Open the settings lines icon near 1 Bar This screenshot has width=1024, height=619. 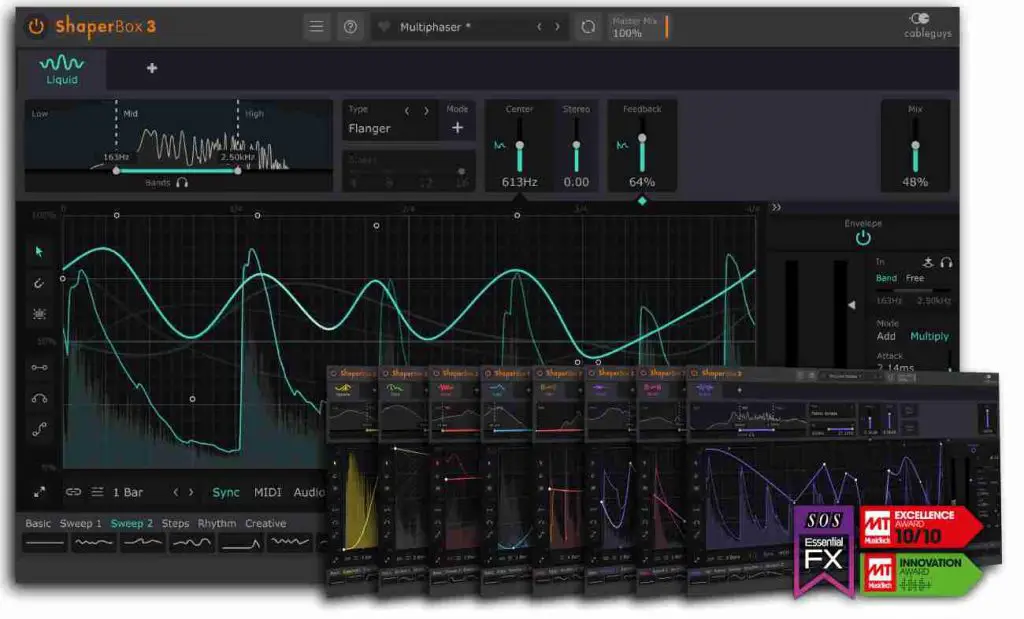[x=97, y=492]
